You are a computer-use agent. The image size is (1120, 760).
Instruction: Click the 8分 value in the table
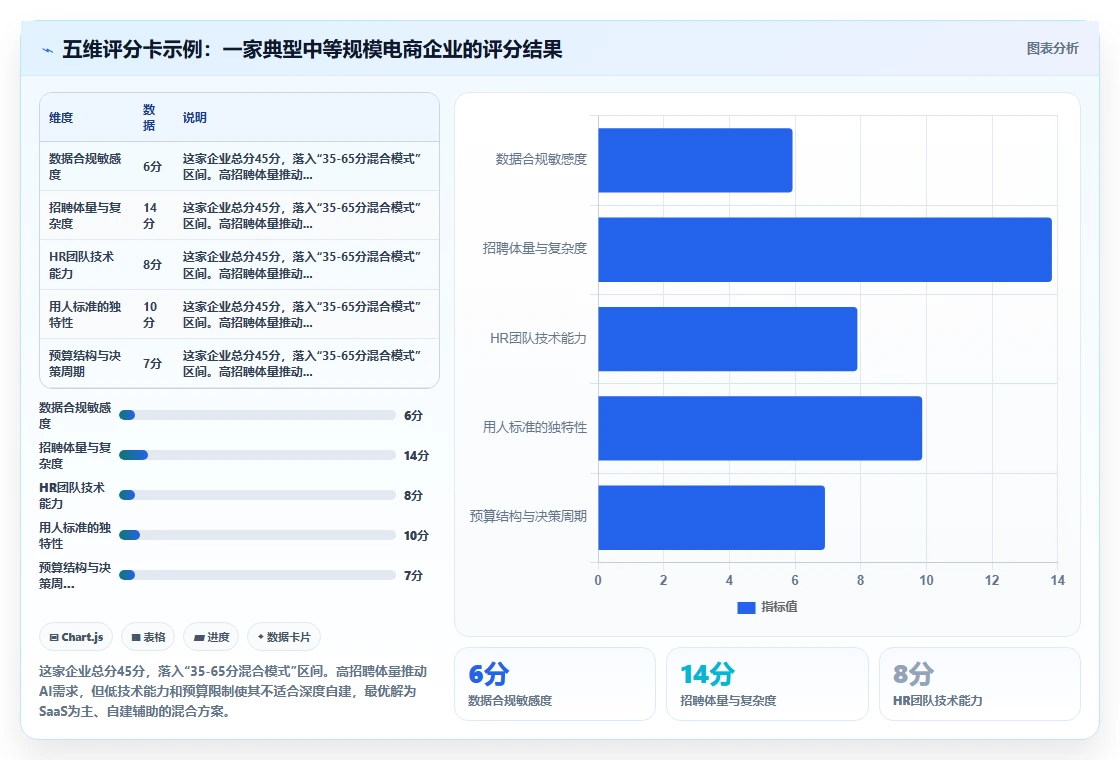[x=152, y=265]
